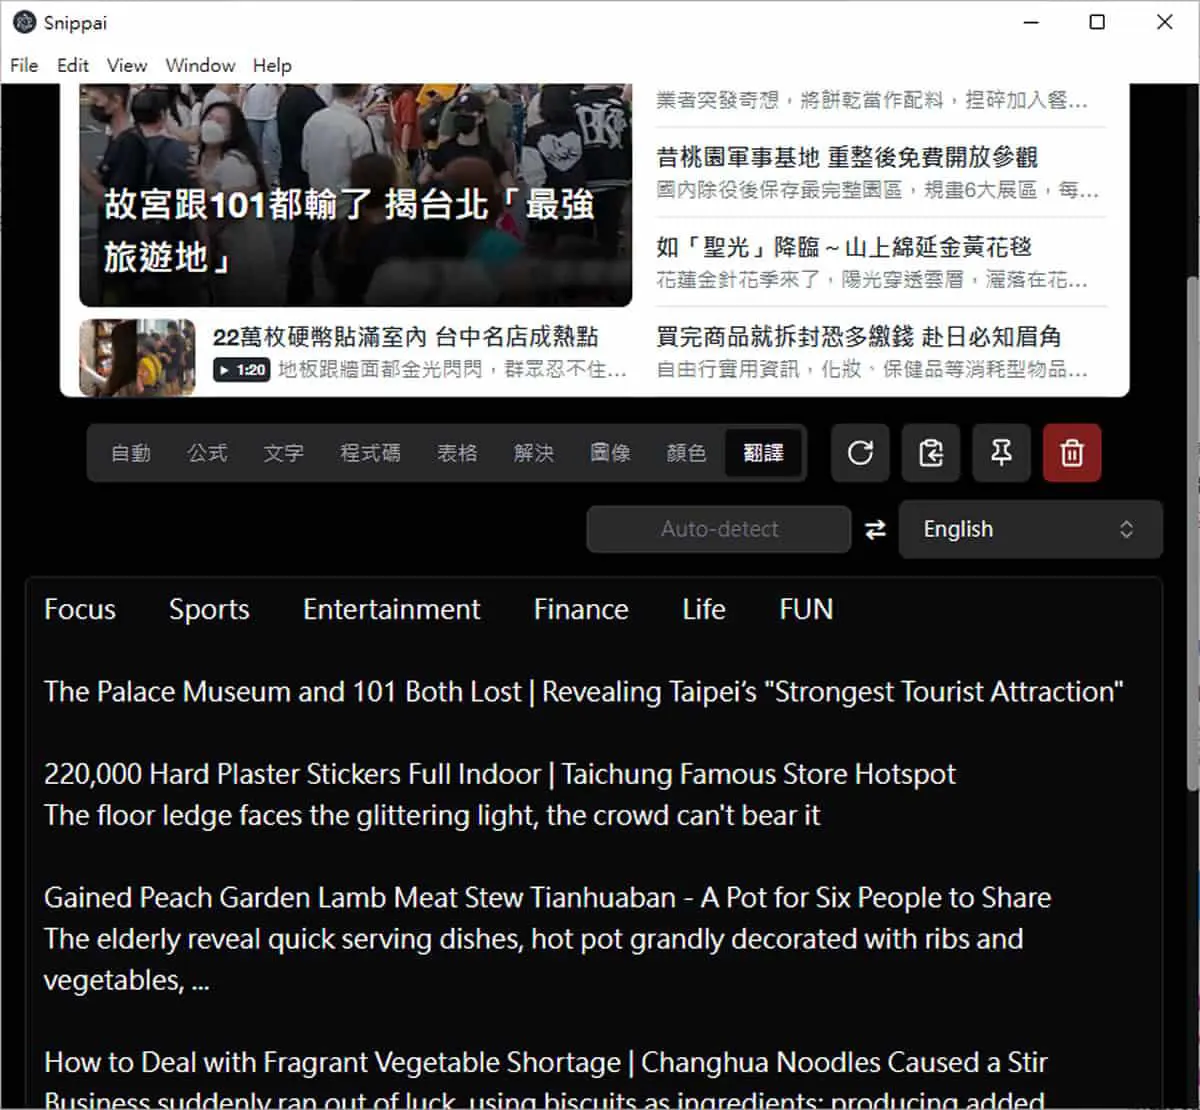Open the Window menu

point(200,65)
